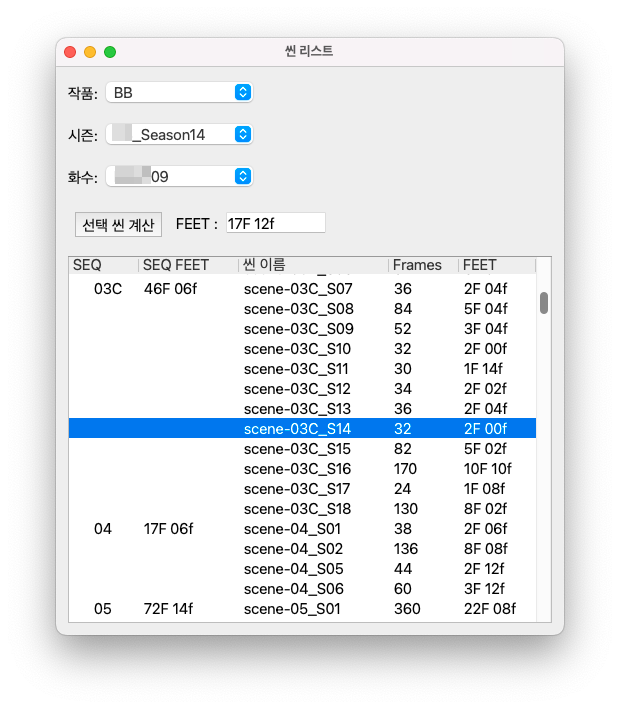Viewport: 620px width, 709px height.
Task: Select row scene-03C_S12
Action: point(302,389)
